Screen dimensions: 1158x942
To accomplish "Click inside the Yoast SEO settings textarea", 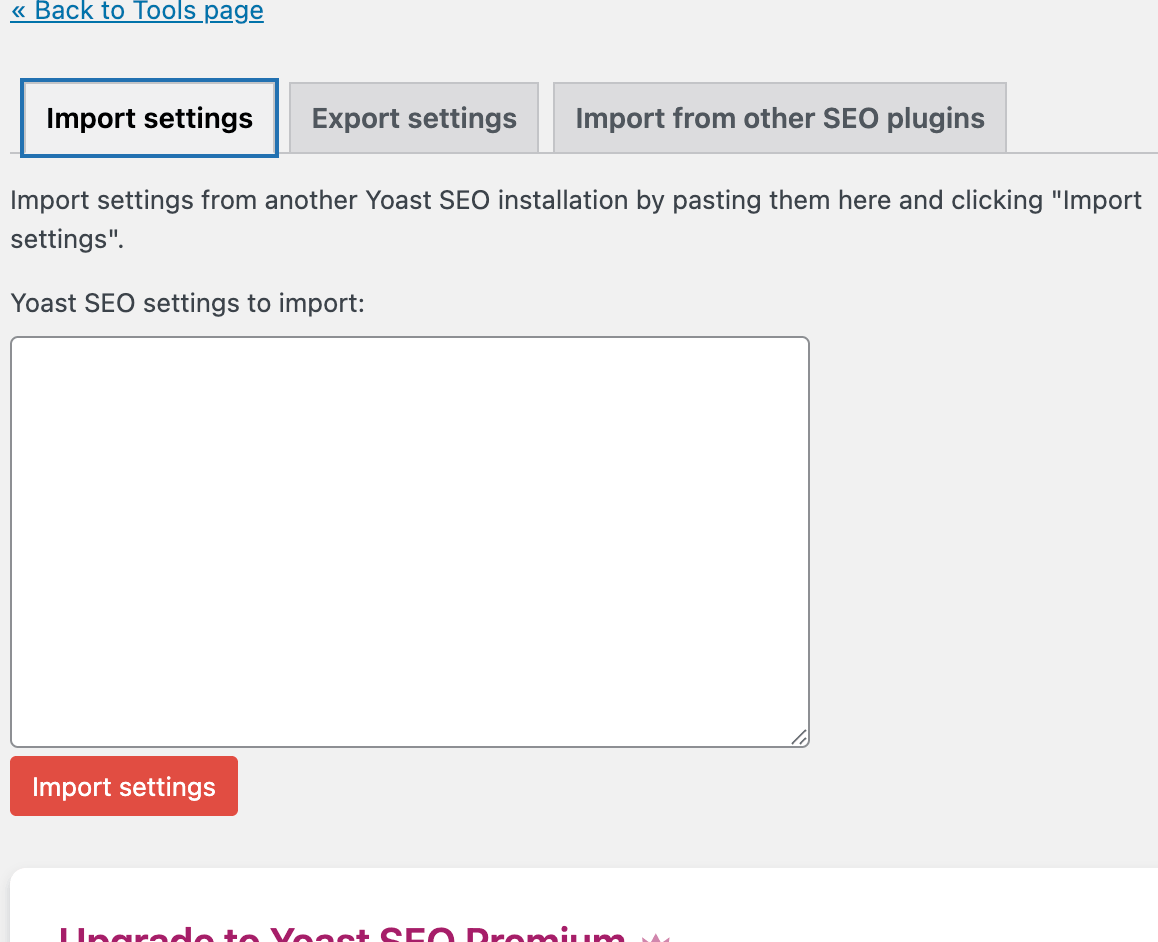I will 410,540.
